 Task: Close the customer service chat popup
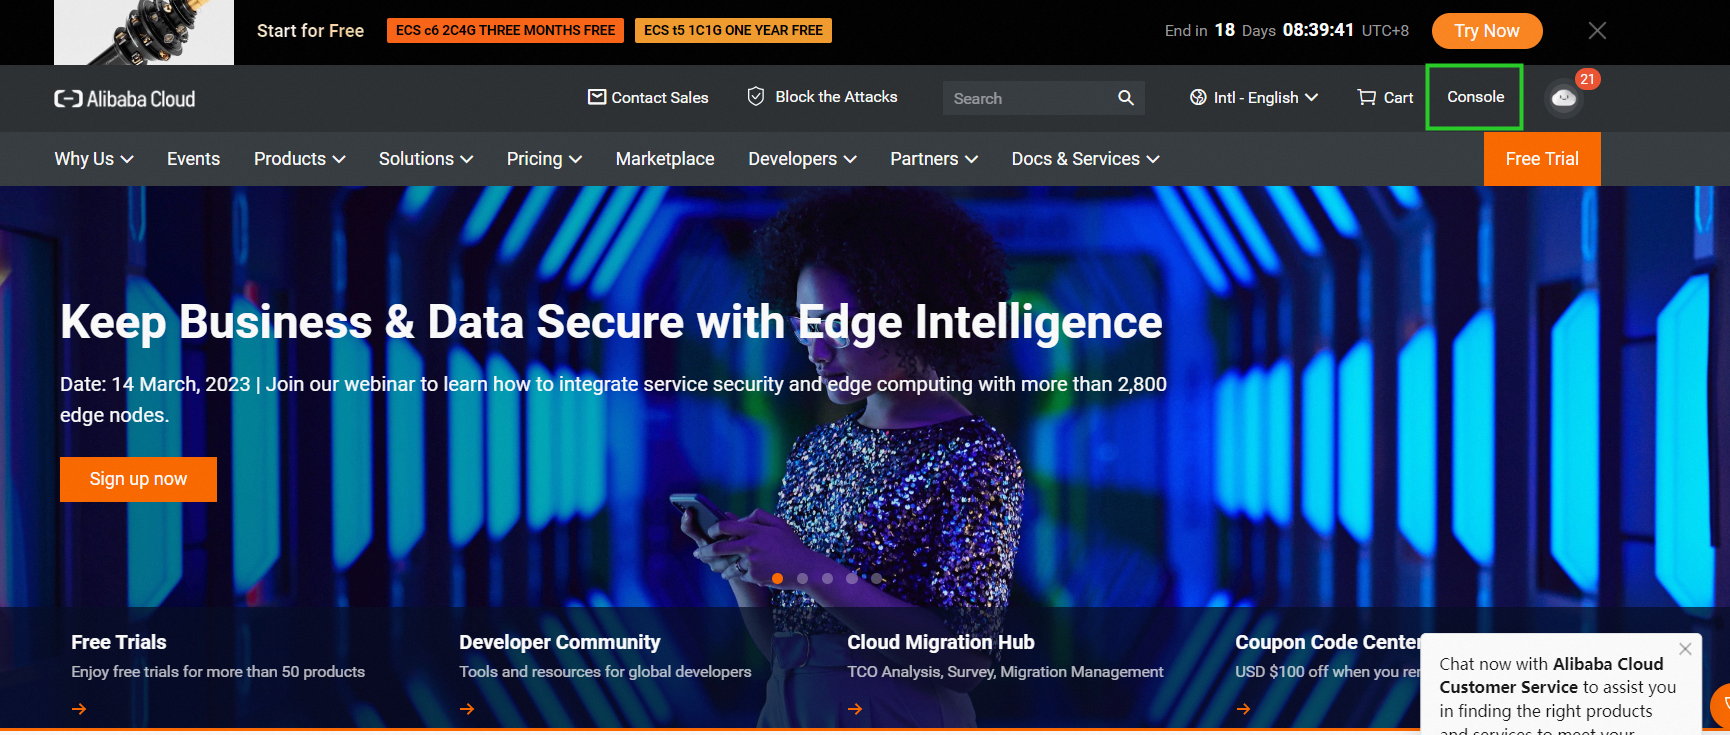(x=1685, y=649)
